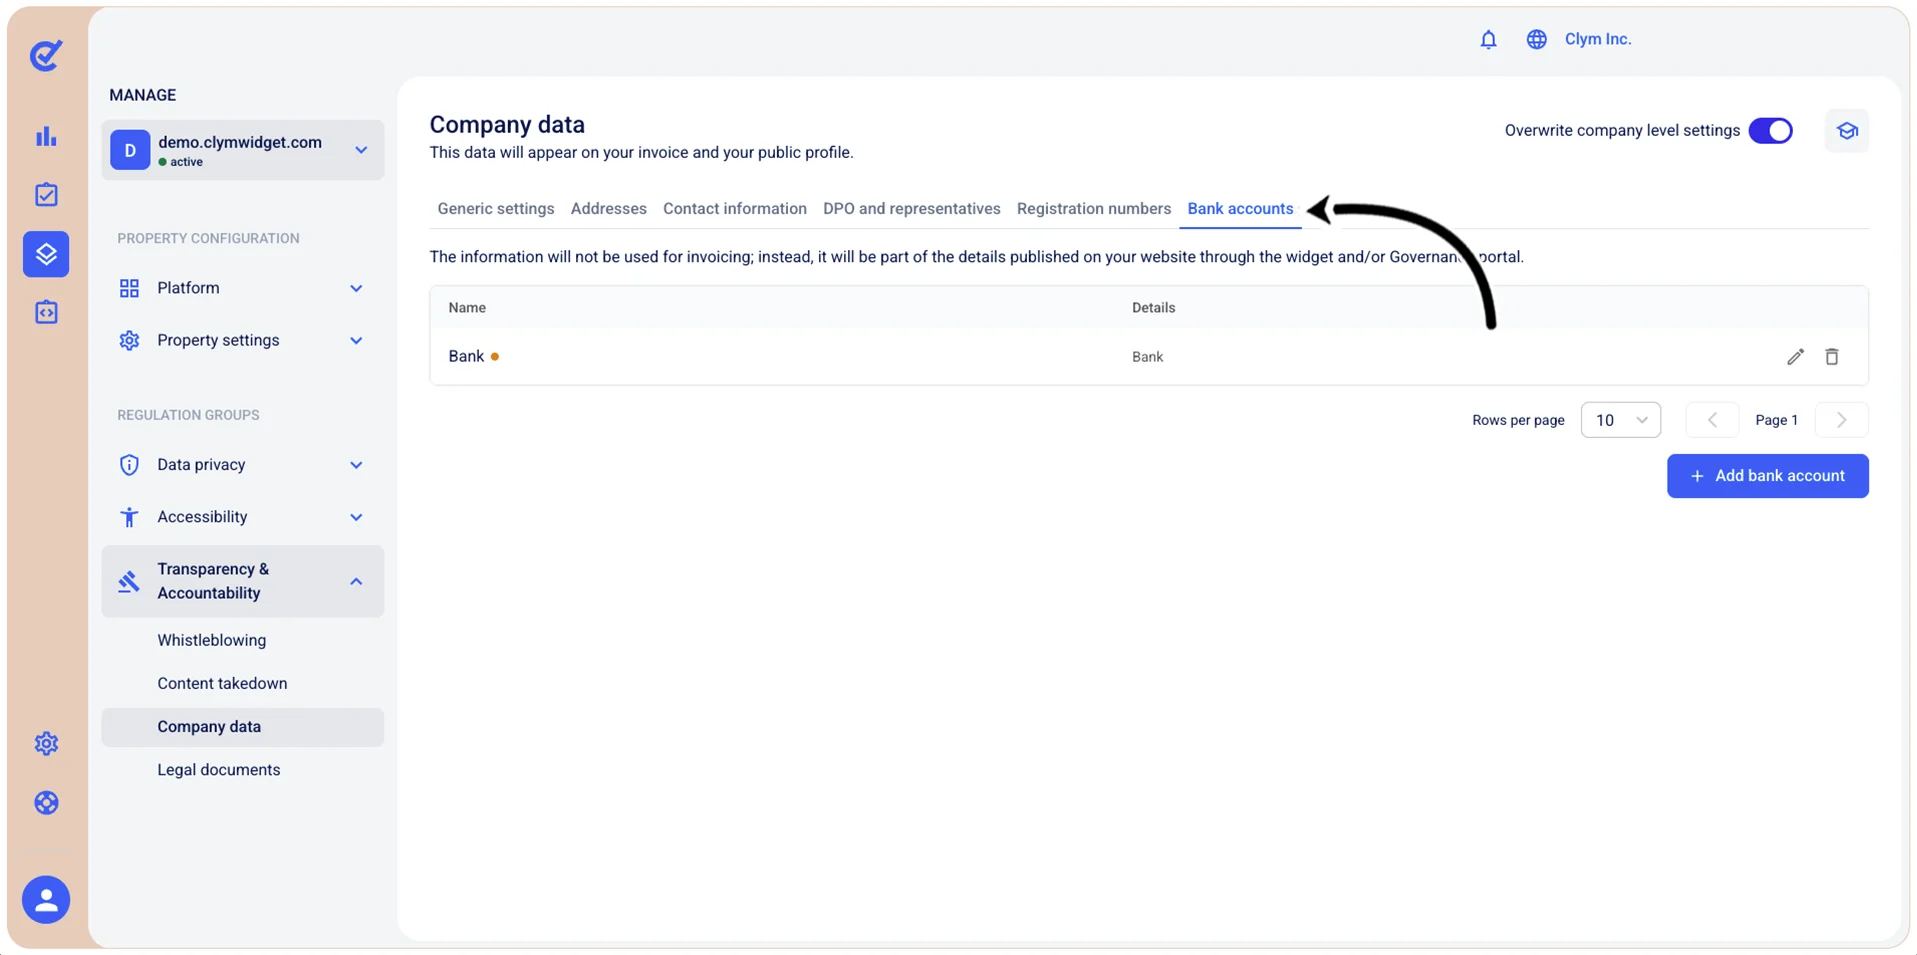Switch to the Addresses tab
This screenshot has width=1917, height=955.
[x=608, y=209]
